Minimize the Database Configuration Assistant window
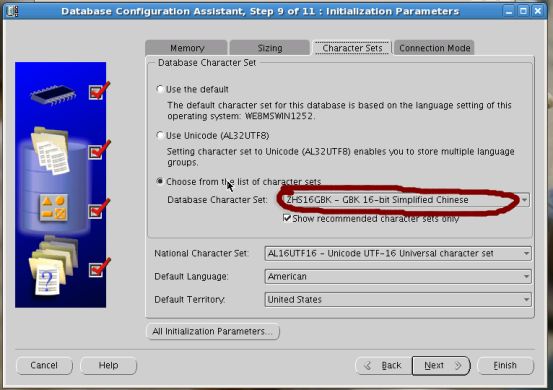 pyautogui.click(x=509, y=11)
